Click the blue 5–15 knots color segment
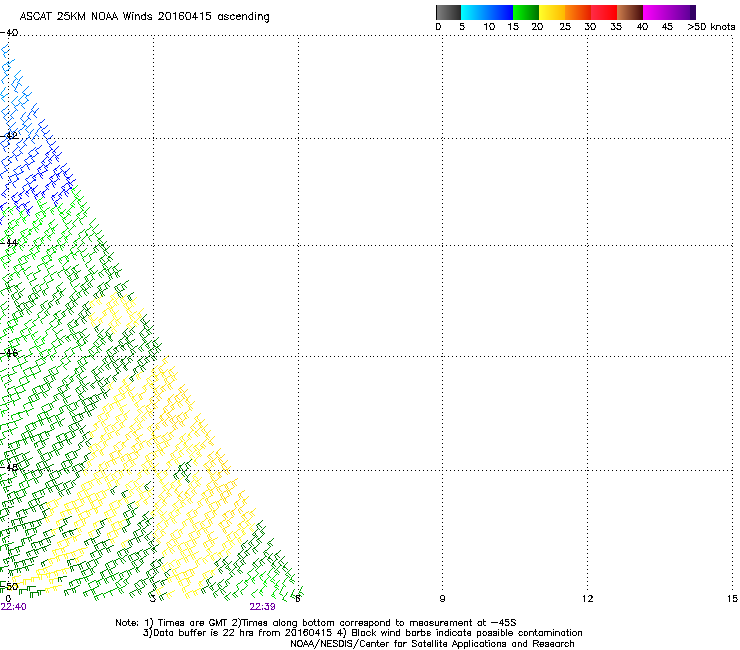The height and width of the screenshot is (650, 740). 487,12
